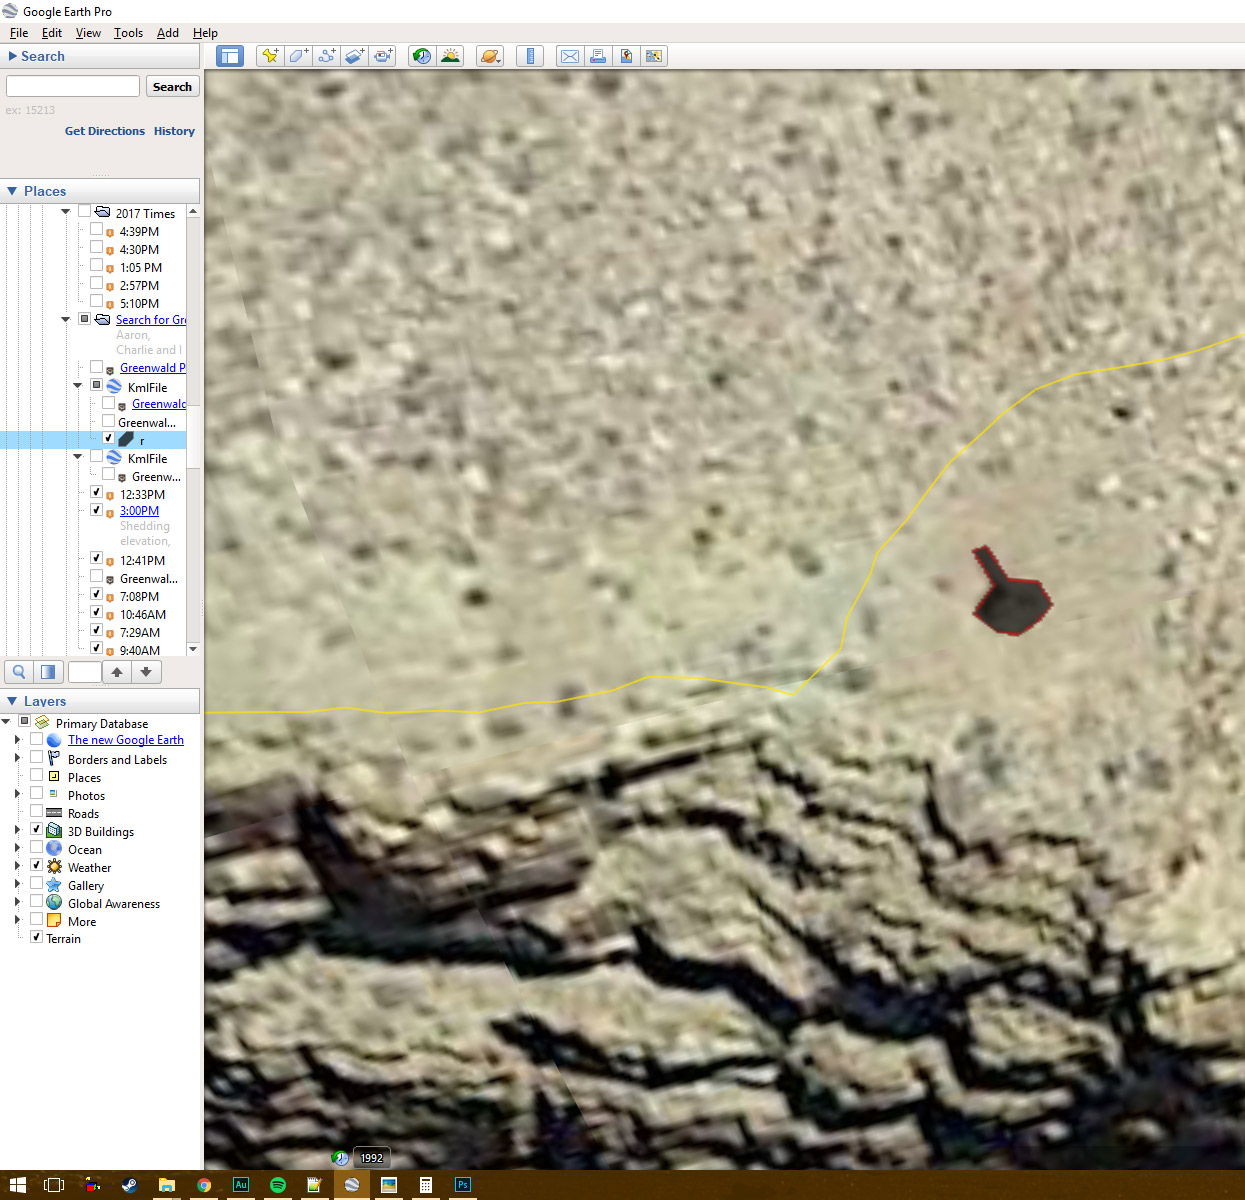Screen dimensions: 1245x1200
Task: Check the 1:05 PM placemark checkbox
Action: click(96, 266)
